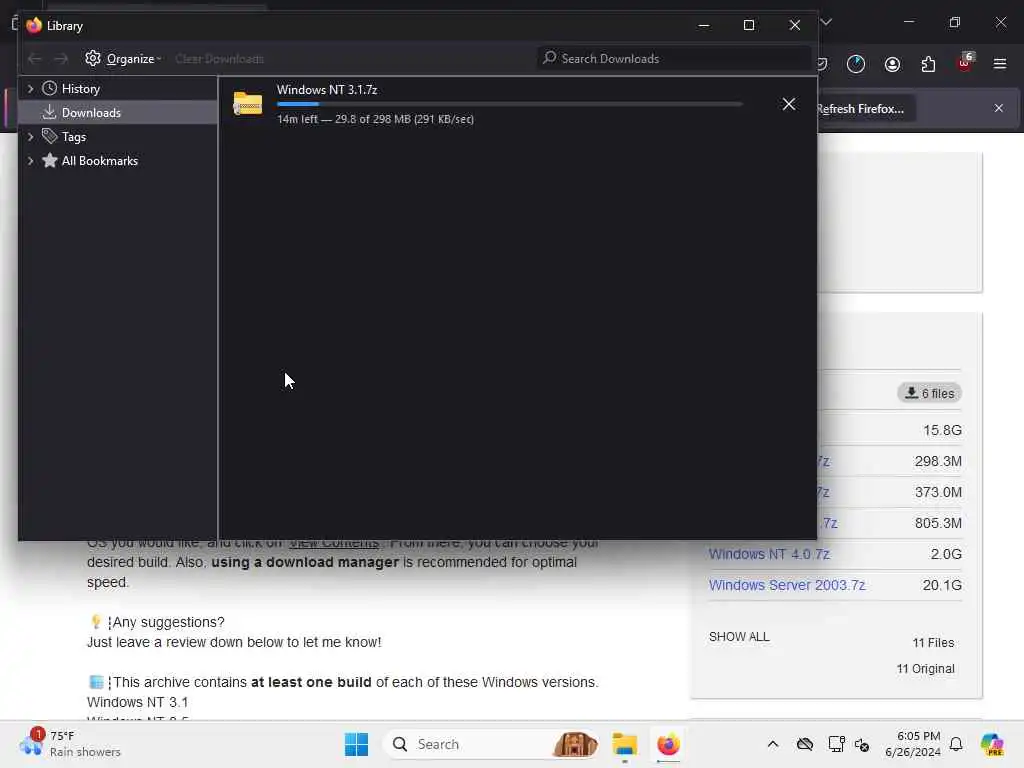Click the volume muted tray icon

tap(862, 744)
